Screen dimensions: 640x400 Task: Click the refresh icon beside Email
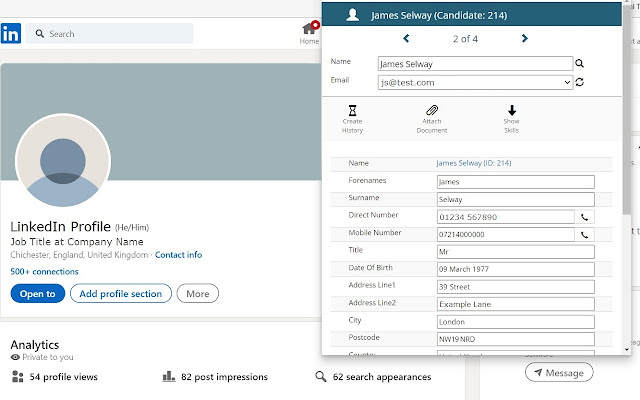pyautogui.click(x=580, y=82)
